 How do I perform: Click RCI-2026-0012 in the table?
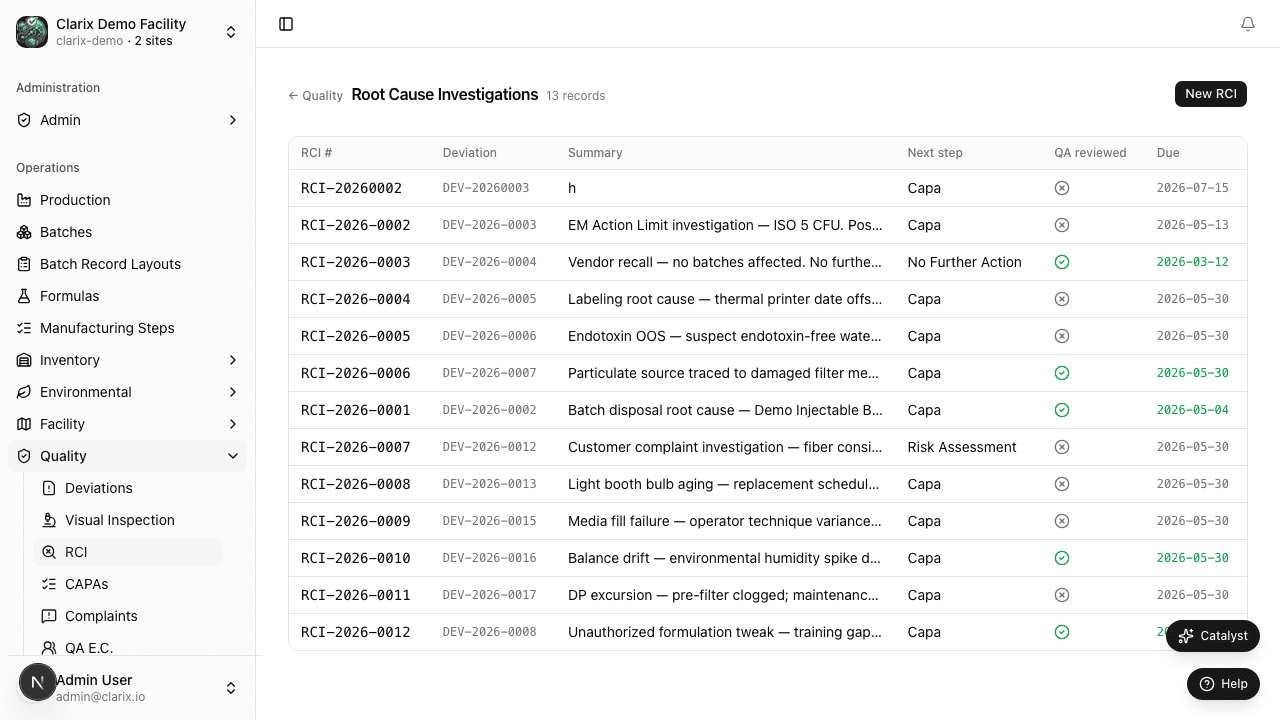coord(355,632)
